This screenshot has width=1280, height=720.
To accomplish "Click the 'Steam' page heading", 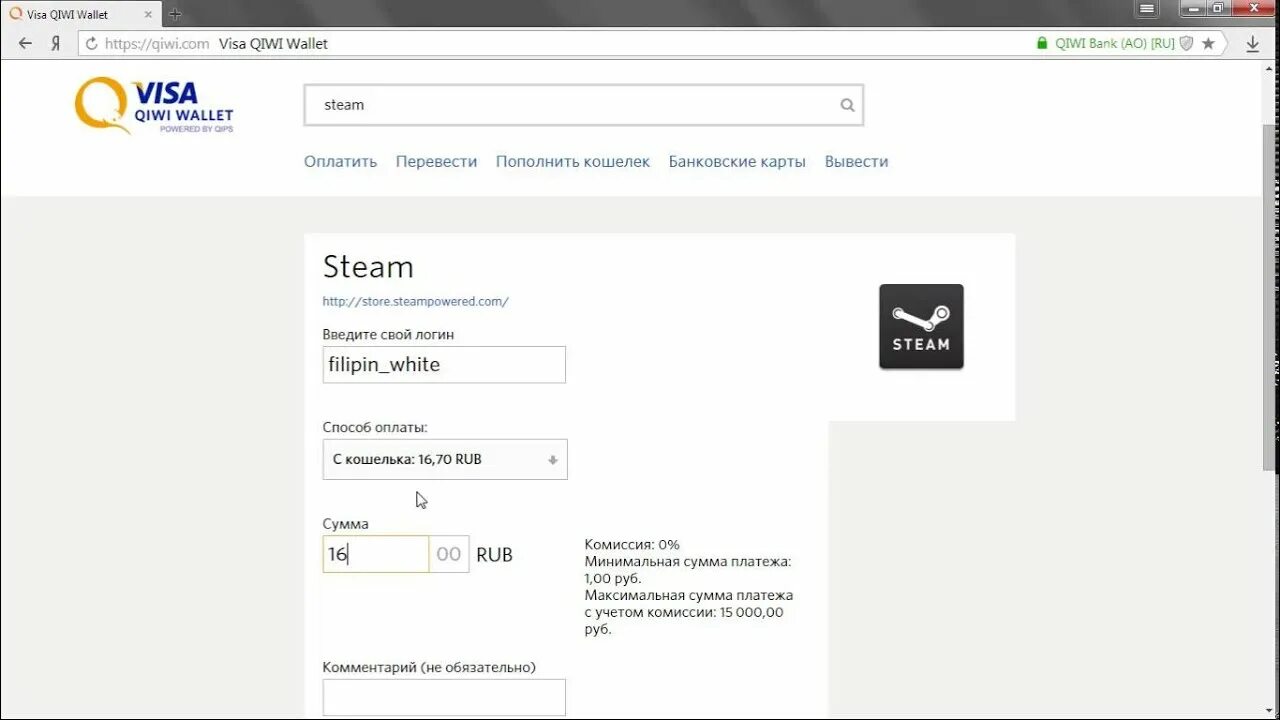I will click(368, 267).
